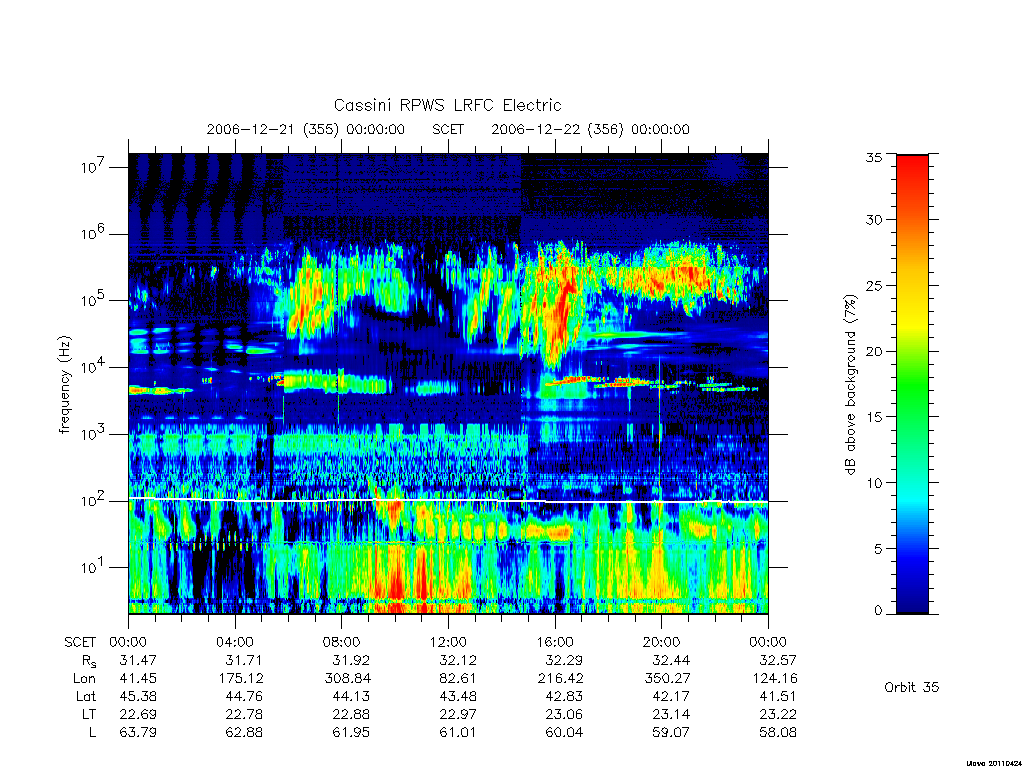
Task: Click the rainbow colorbar scale
Action: coord(912,384)
